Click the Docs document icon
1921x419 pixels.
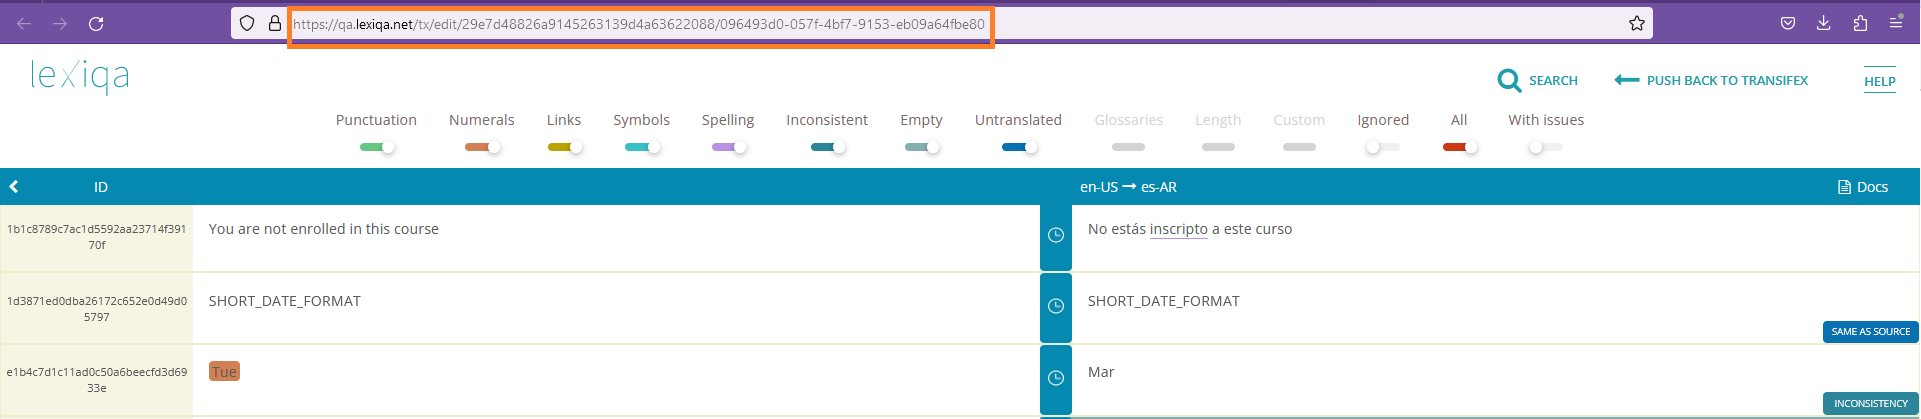1844,187
